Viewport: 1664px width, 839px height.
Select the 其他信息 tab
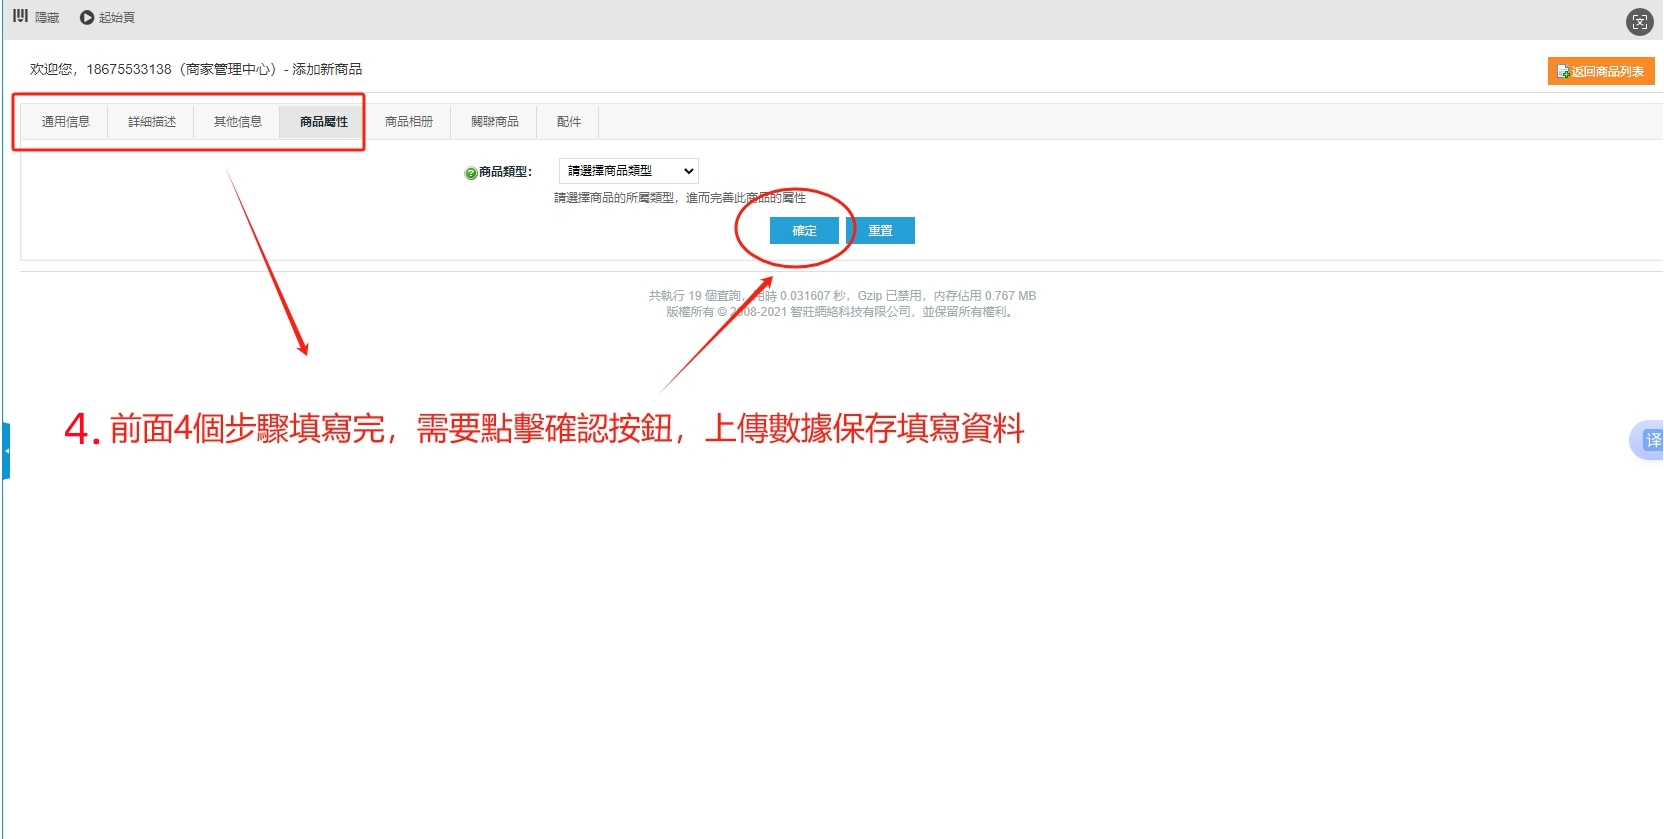(x=238, y=122)
